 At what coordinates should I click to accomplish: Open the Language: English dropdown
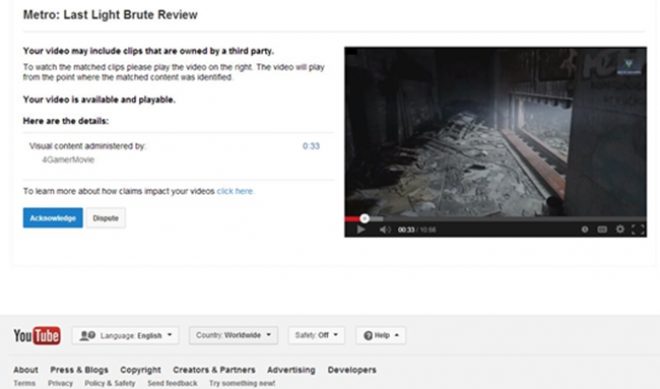click(x=125, y=336)
